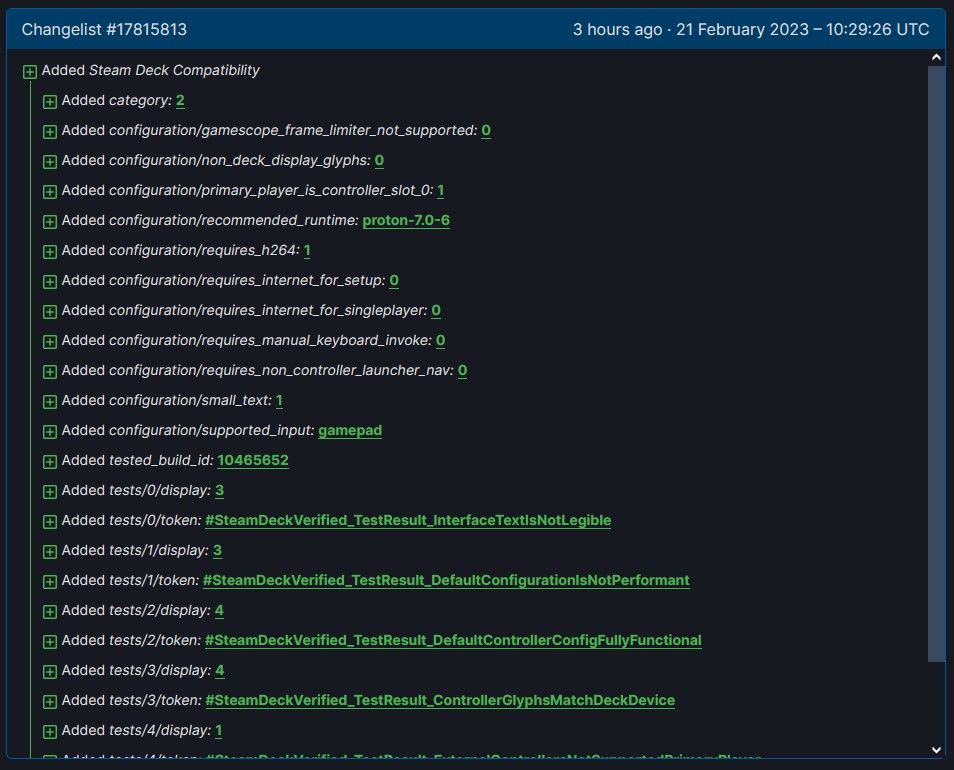
Task: Open requires_non_controller_launcher_nav value 0 link
Action: point(462,370)
